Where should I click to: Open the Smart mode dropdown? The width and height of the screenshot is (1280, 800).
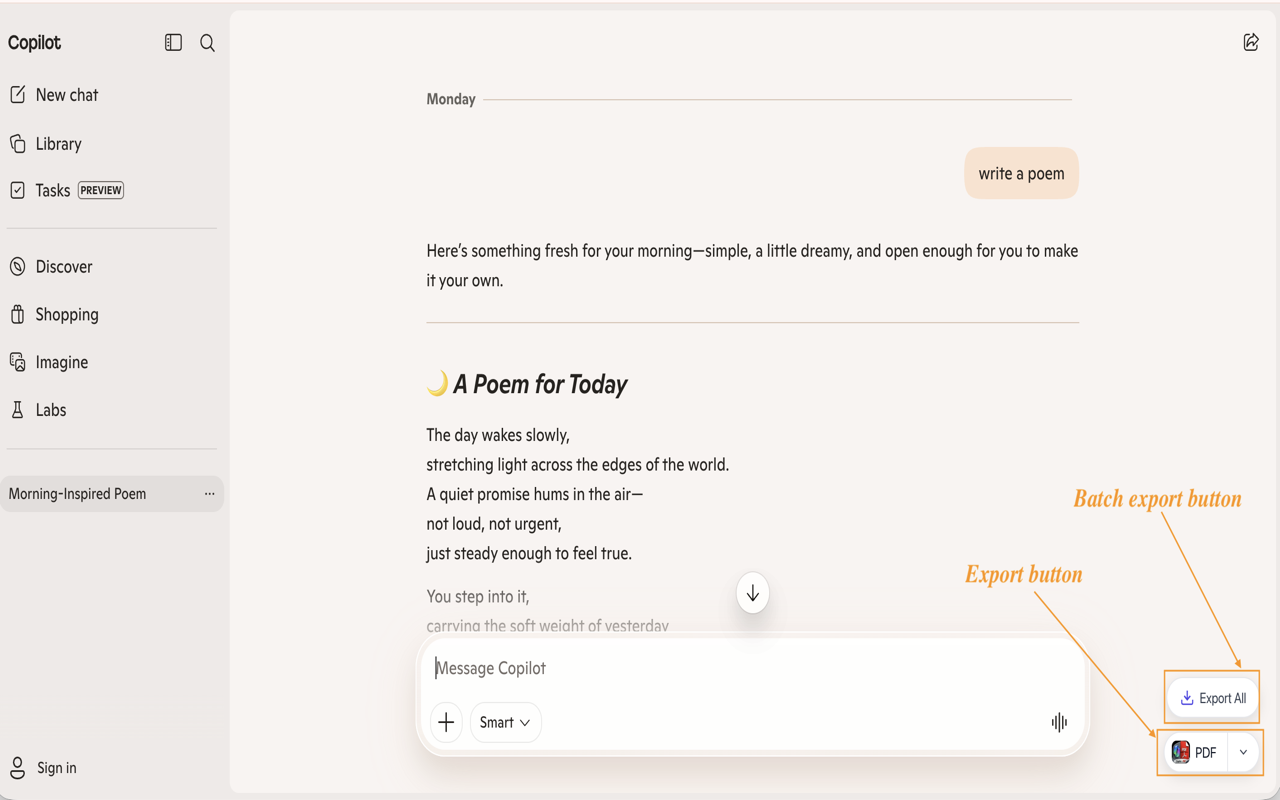tap(505, 722)
